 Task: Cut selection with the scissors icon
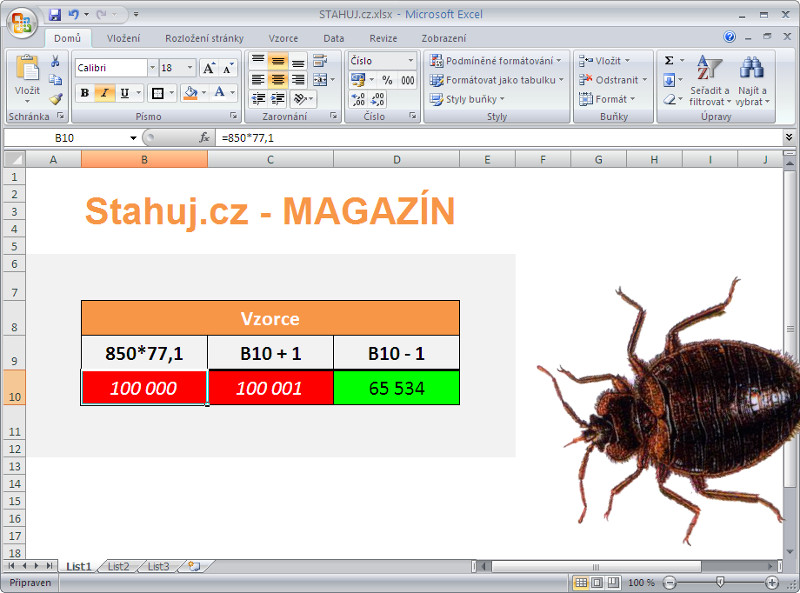[x=55, y=61]
